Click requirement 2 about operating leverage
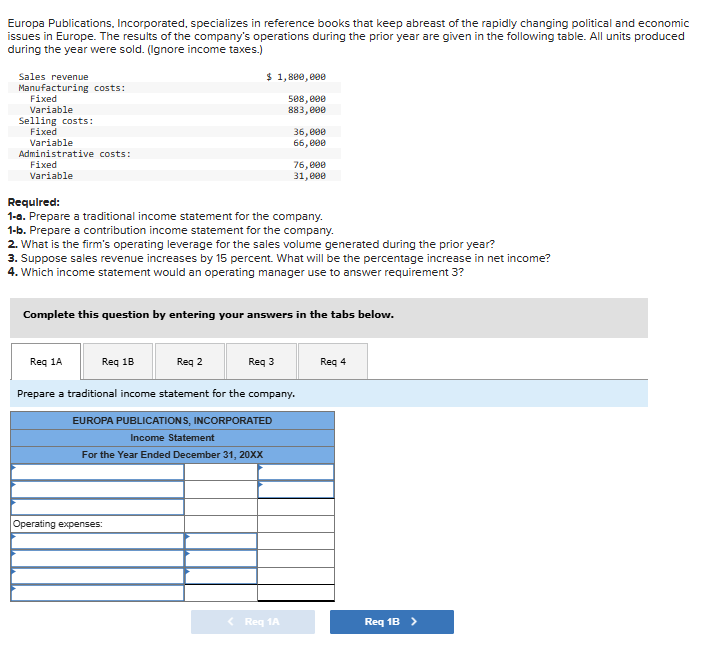 click(252, 244)
